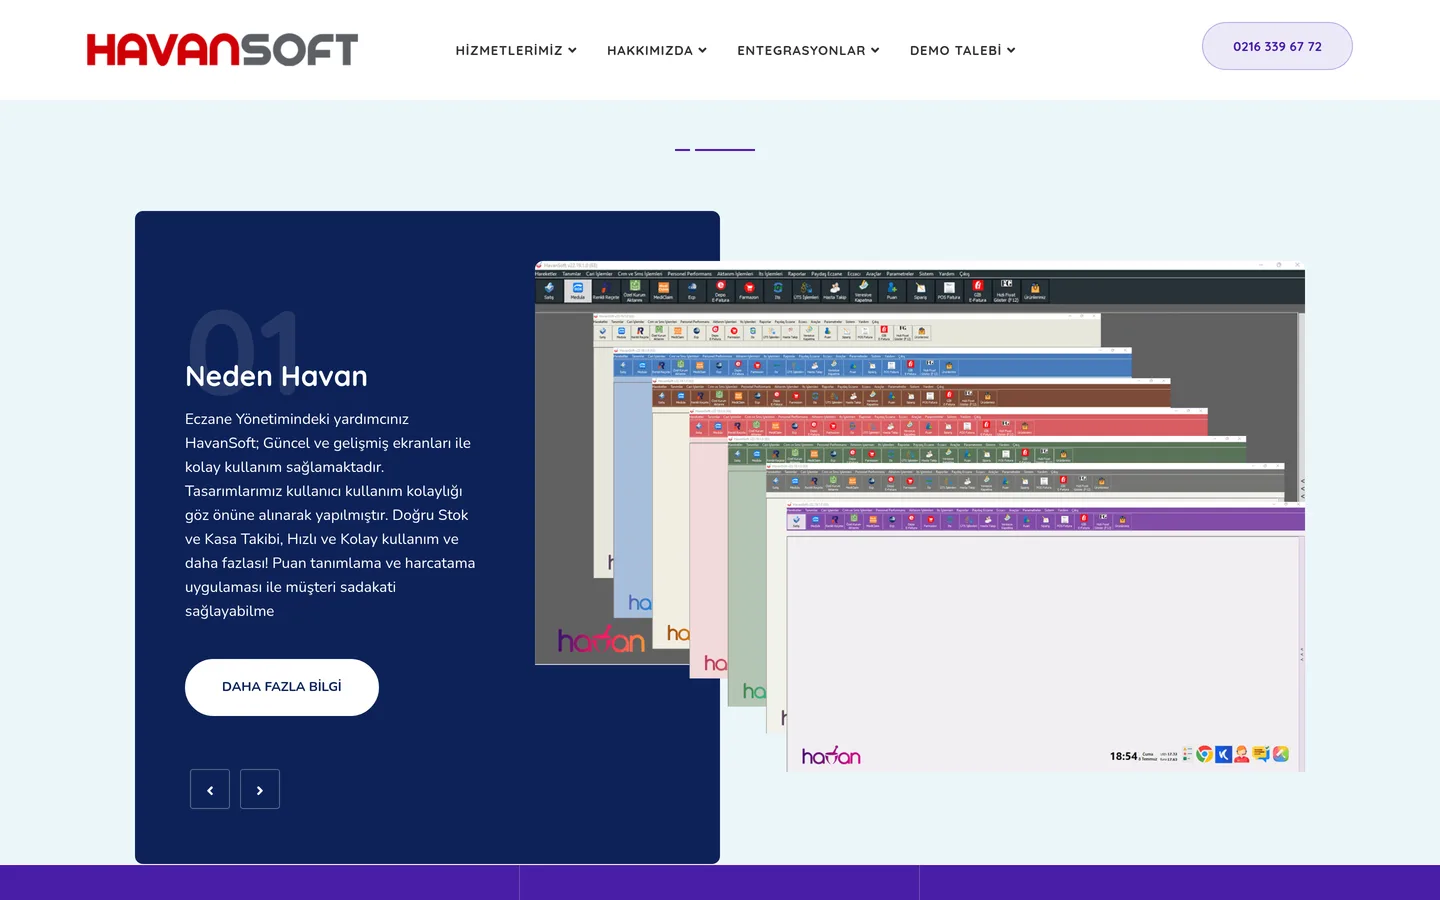
Task: Click the Satış icon in the dark-toolbar software window
Action: 549,291
